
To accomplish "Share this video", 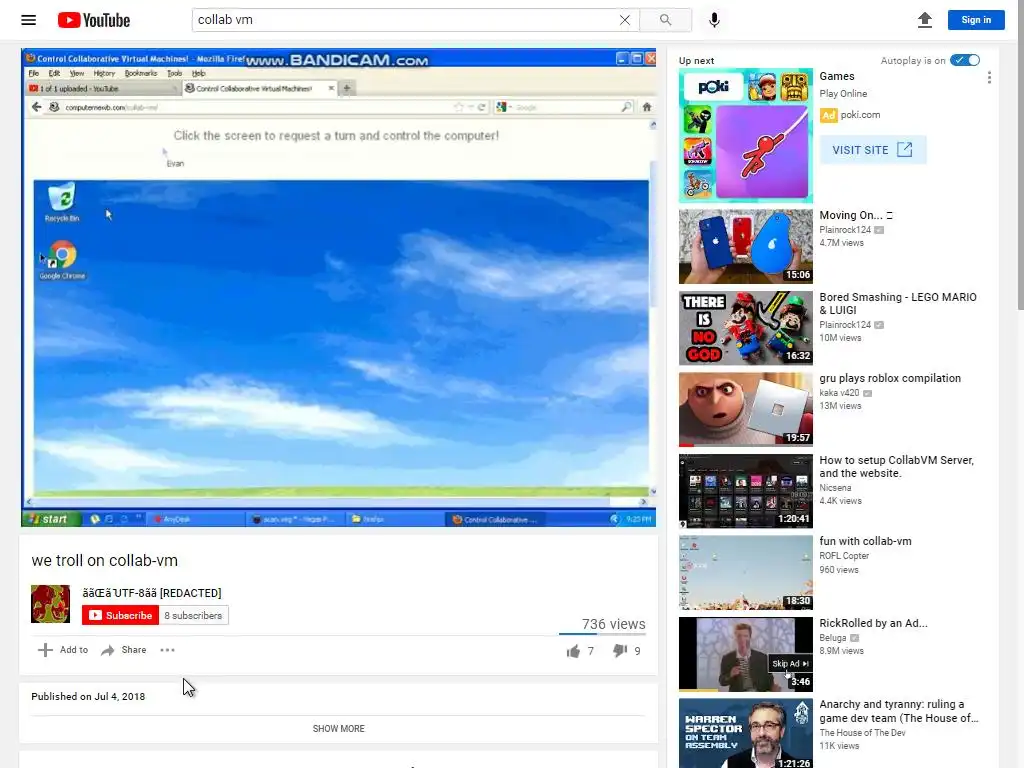I will (123, 650).
